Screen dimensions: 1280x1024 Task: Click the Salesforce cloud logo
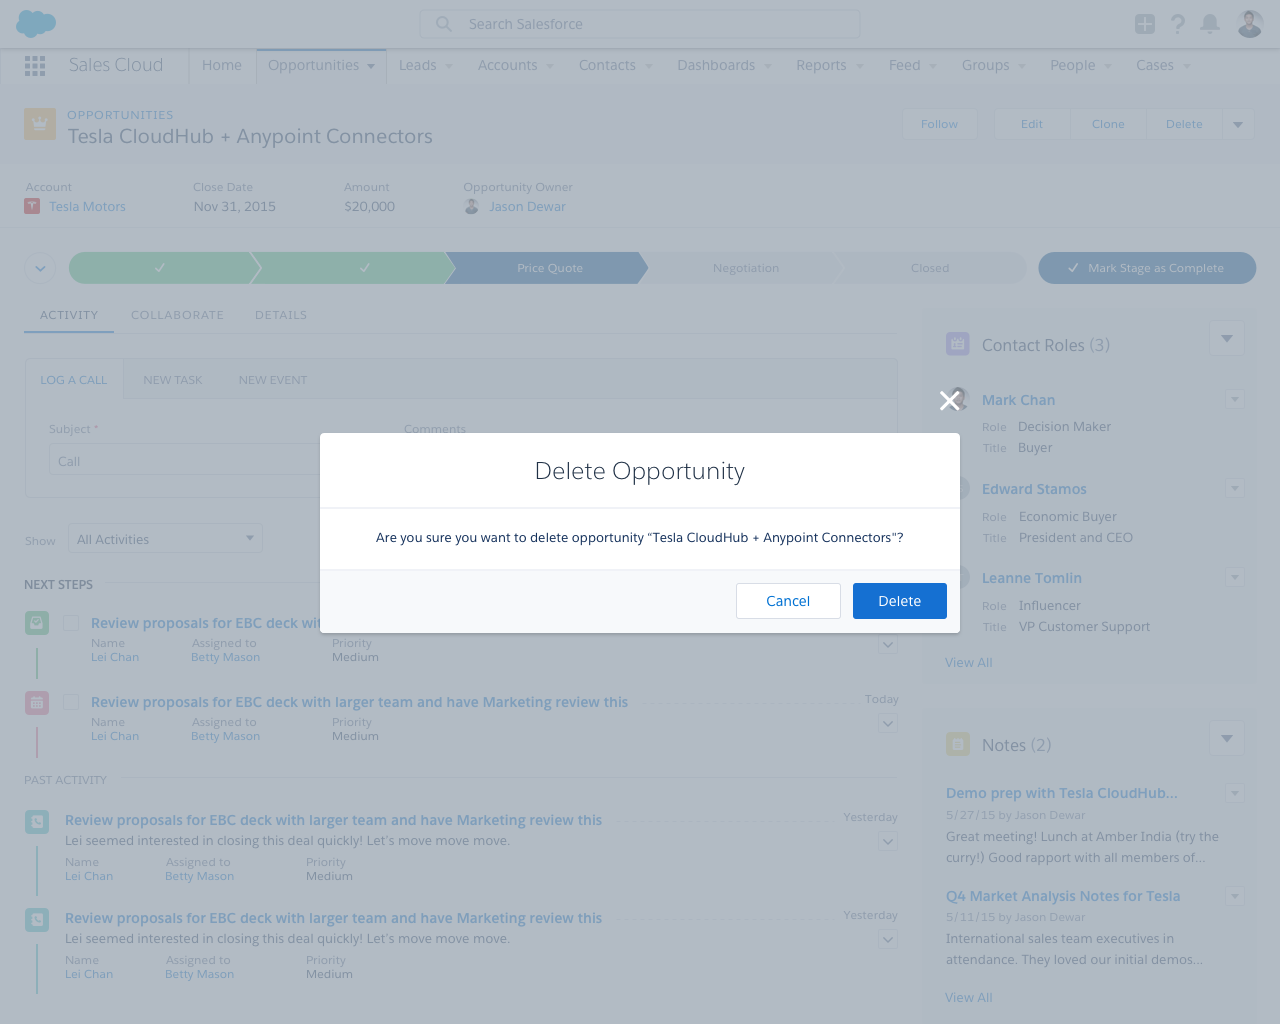[37, 22]
